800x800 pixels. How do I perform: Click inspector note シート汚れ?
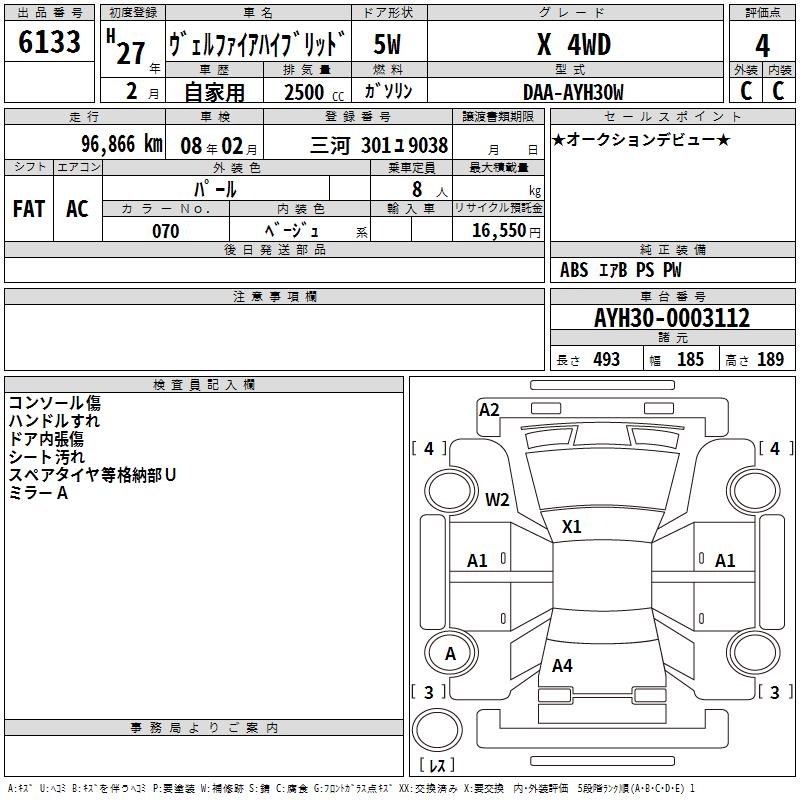click(46, 457)
